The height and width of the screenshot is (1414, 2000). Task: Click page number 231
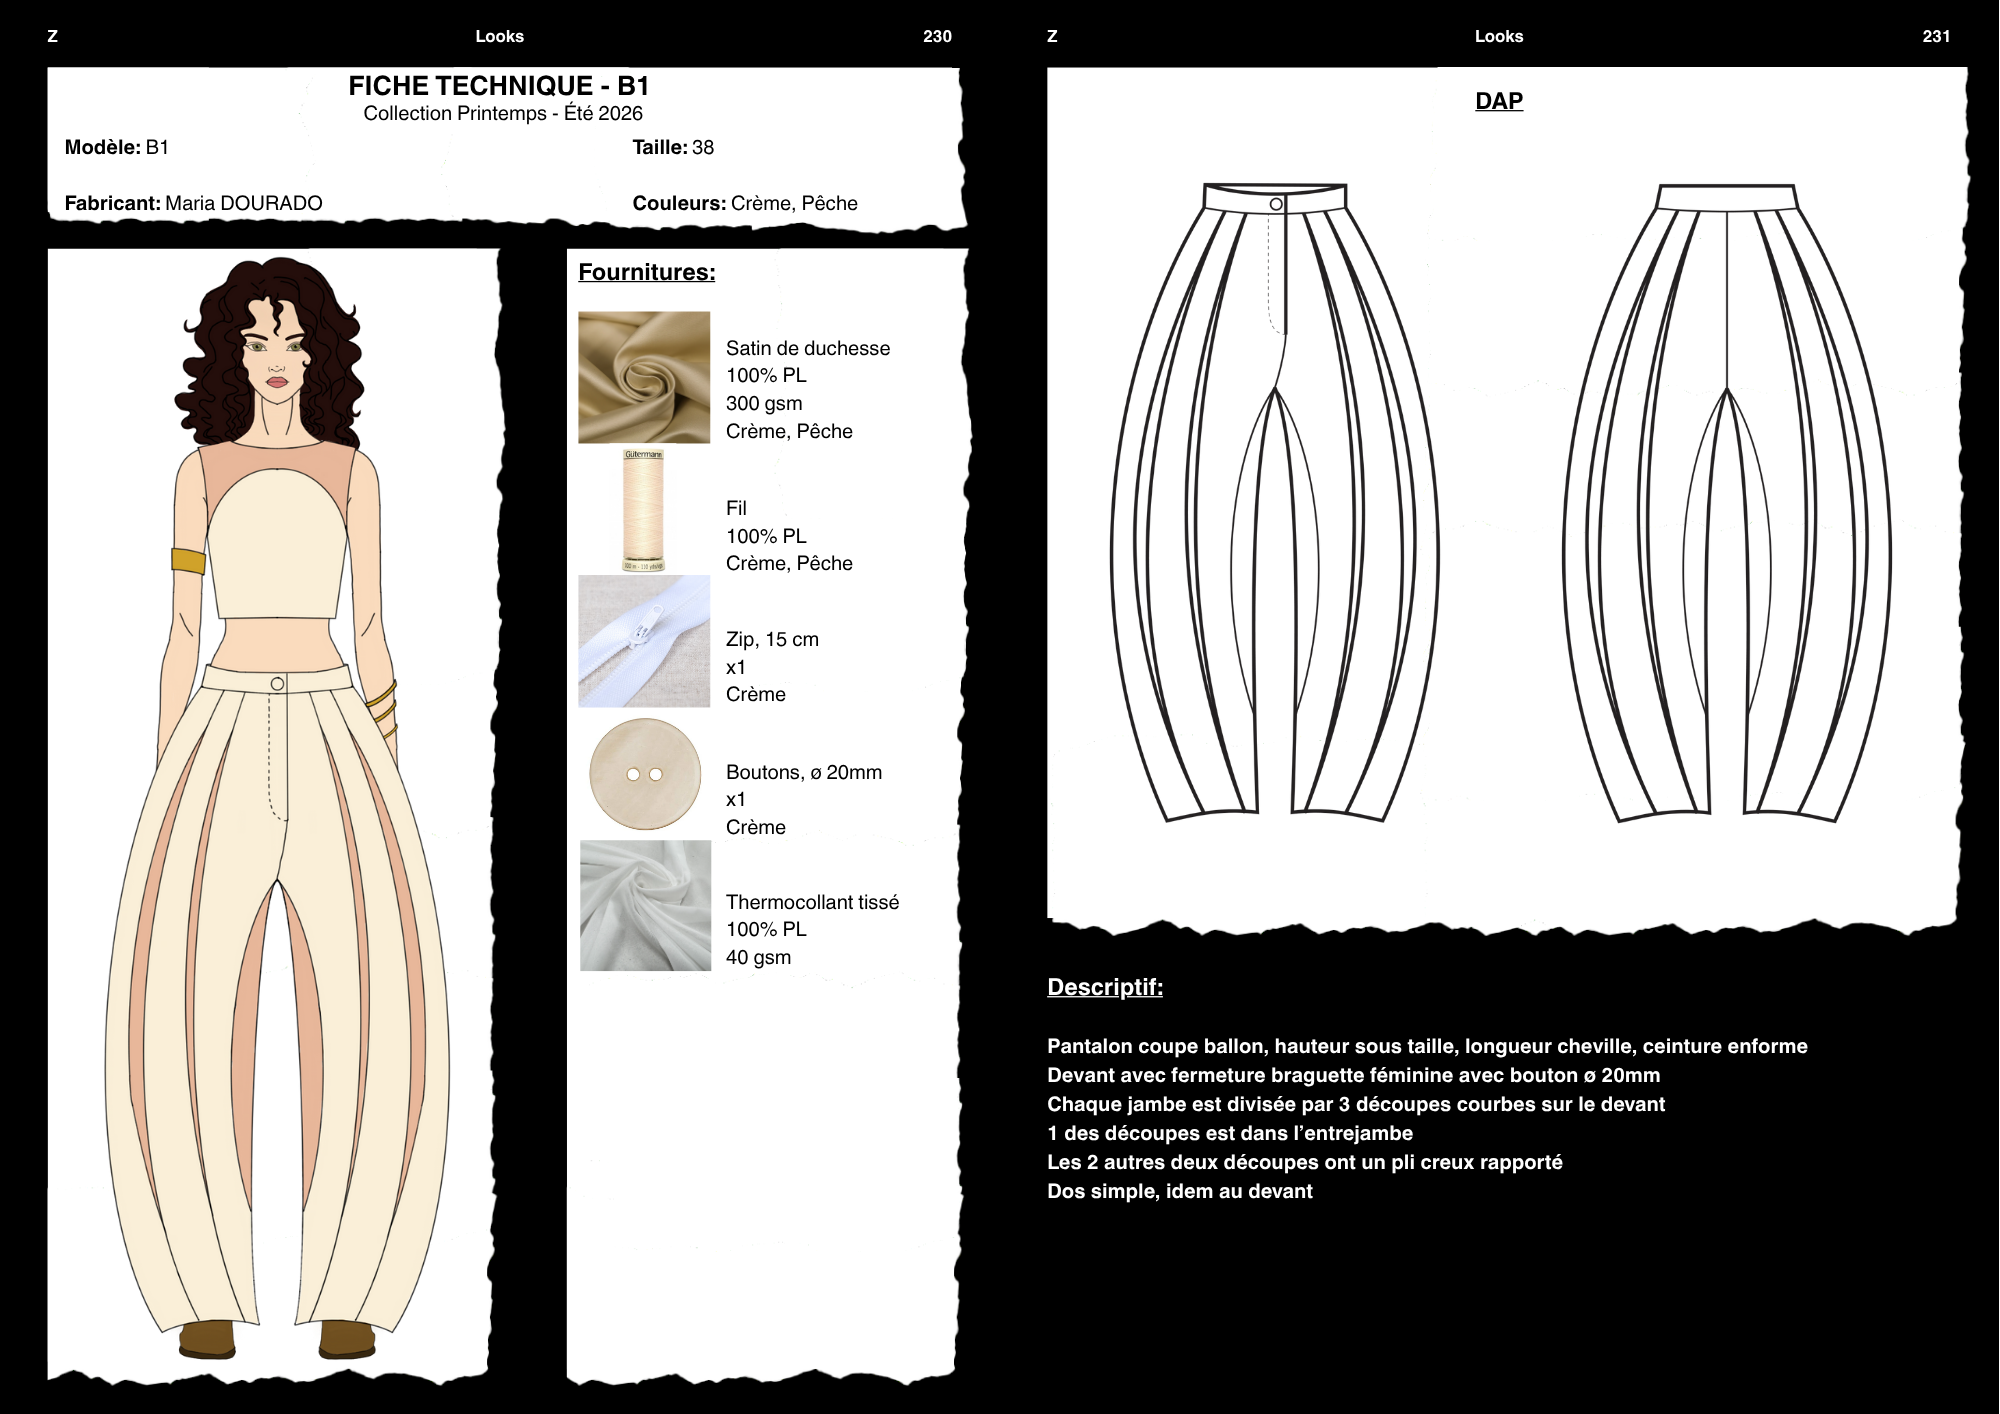pyautogui.click(x=1936, y=36)
